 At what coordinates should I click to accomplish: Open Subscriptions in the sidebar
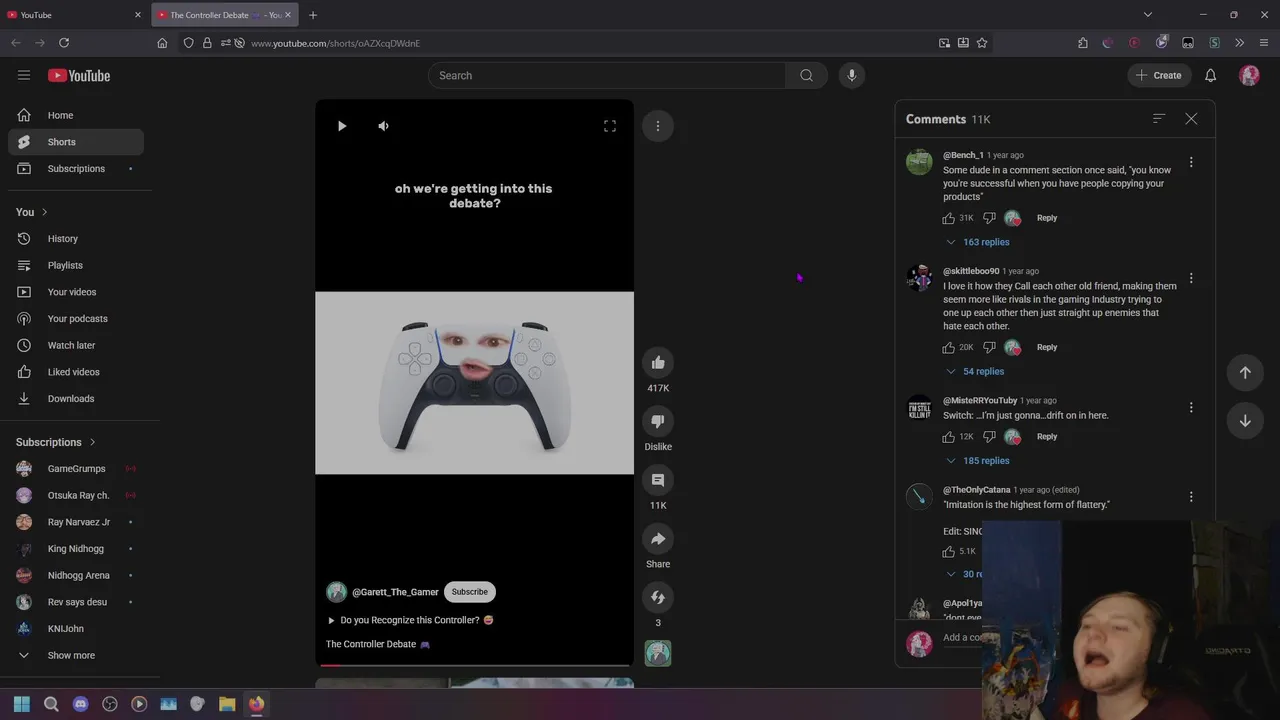pyautogui.click(x=76, y=169)
